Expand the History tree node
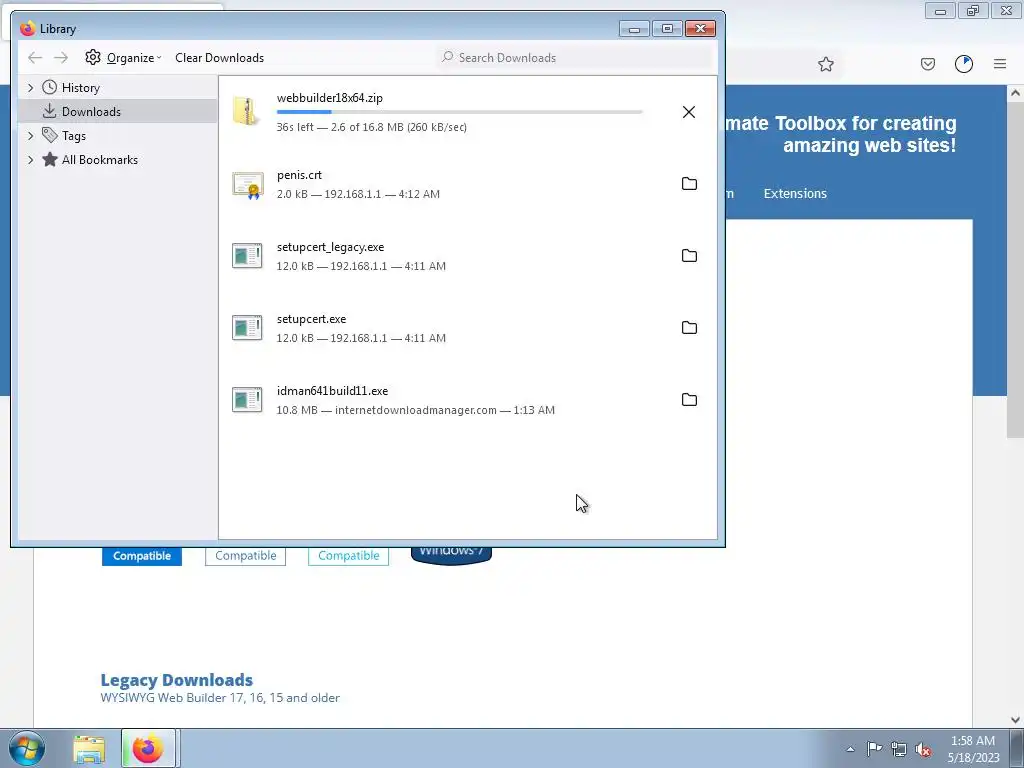The image size is (1024, 768). point(30,88)
